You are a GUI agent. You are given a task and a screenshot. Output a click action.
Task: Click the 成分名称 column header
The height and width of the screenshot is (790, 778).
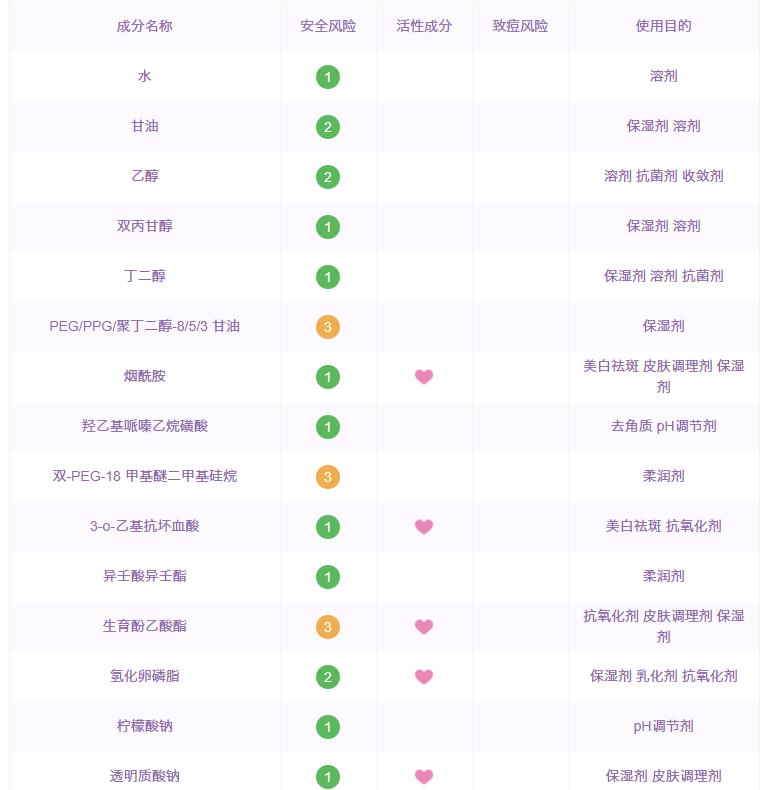pos(145,26)
